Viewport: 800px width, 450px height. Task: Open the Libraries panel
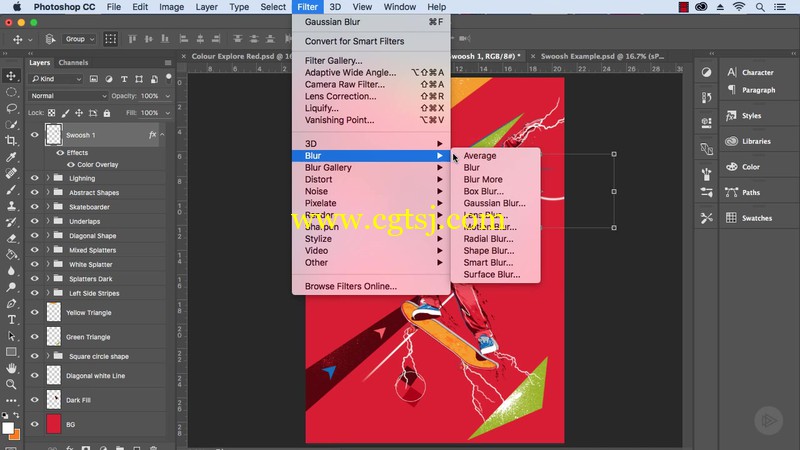tap(748, 141)
